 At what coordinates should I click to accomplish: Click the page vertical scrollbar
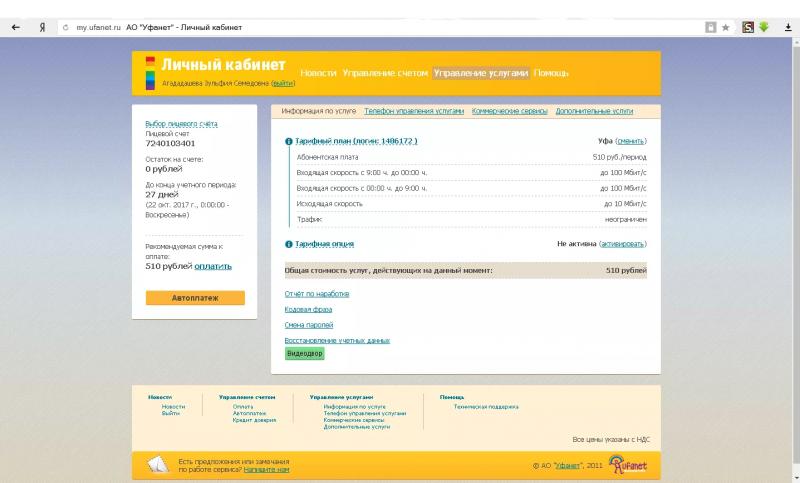click(x=796, y=255)
